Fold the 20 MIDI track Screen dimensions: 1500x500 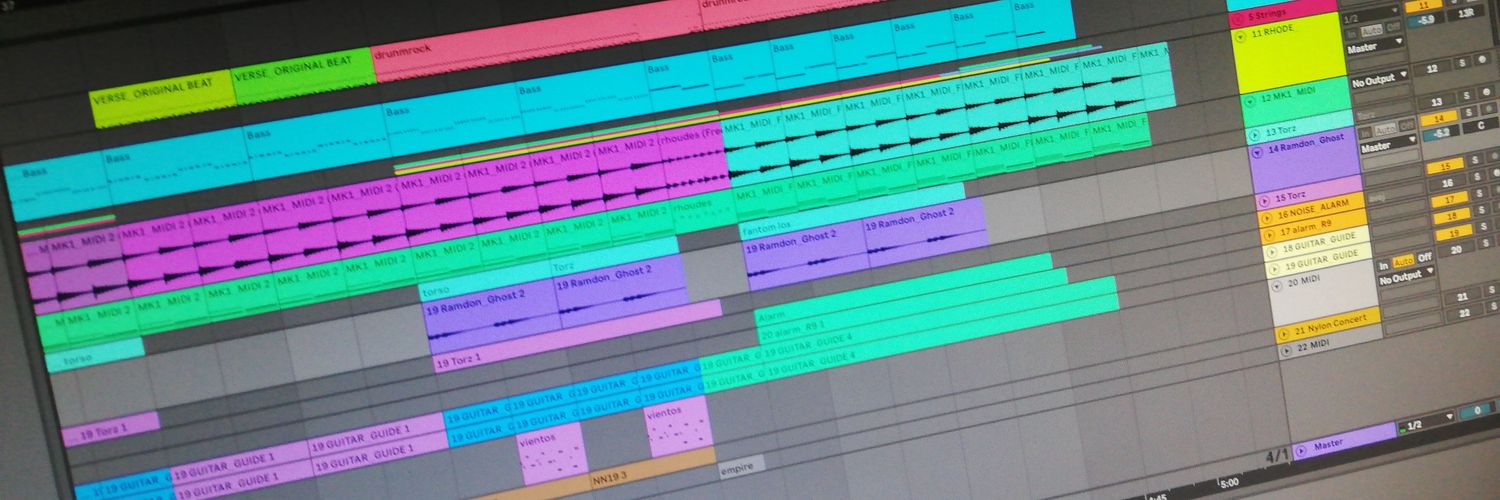pos(1276,285)
